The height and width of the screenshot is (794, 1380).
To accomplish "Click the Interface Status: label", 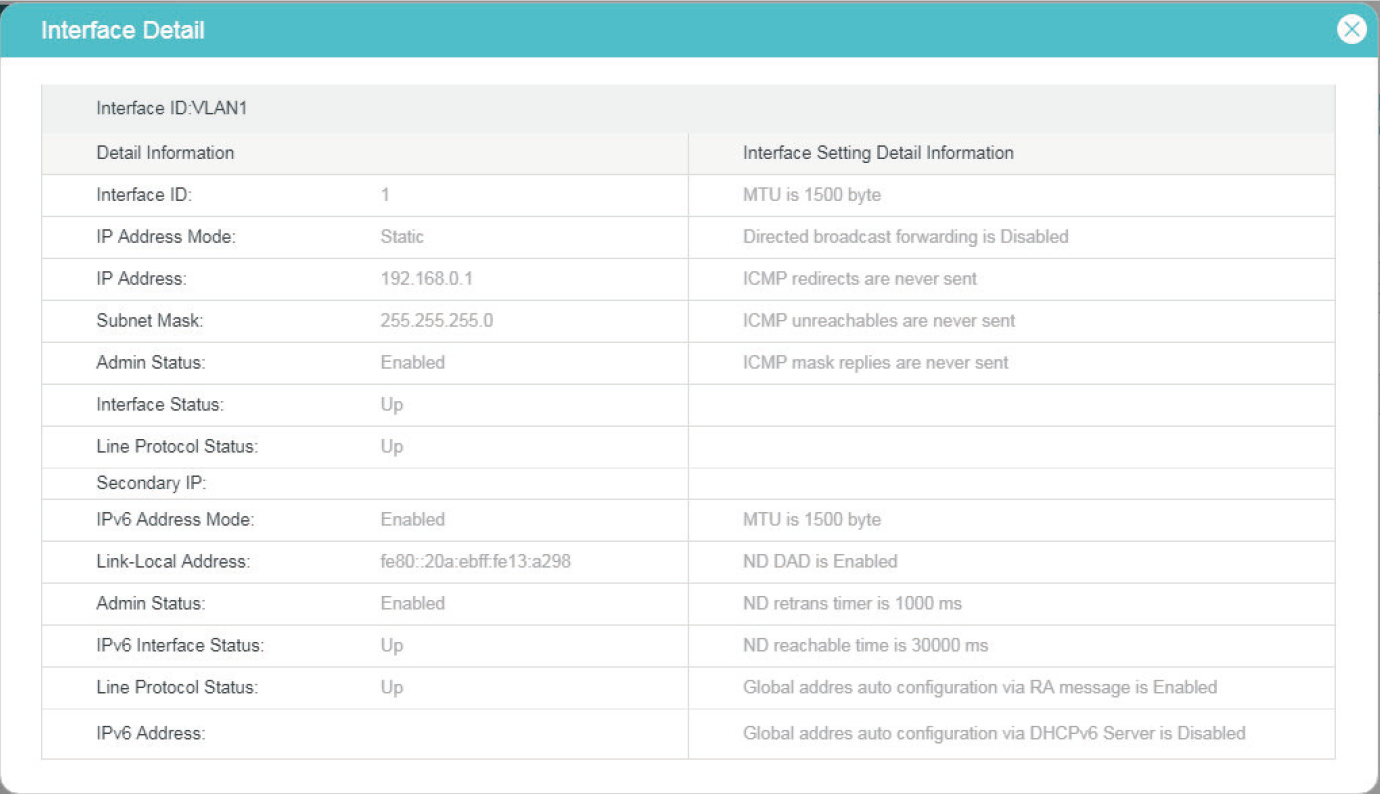I will pyautogui.click(x=160, y=405).
